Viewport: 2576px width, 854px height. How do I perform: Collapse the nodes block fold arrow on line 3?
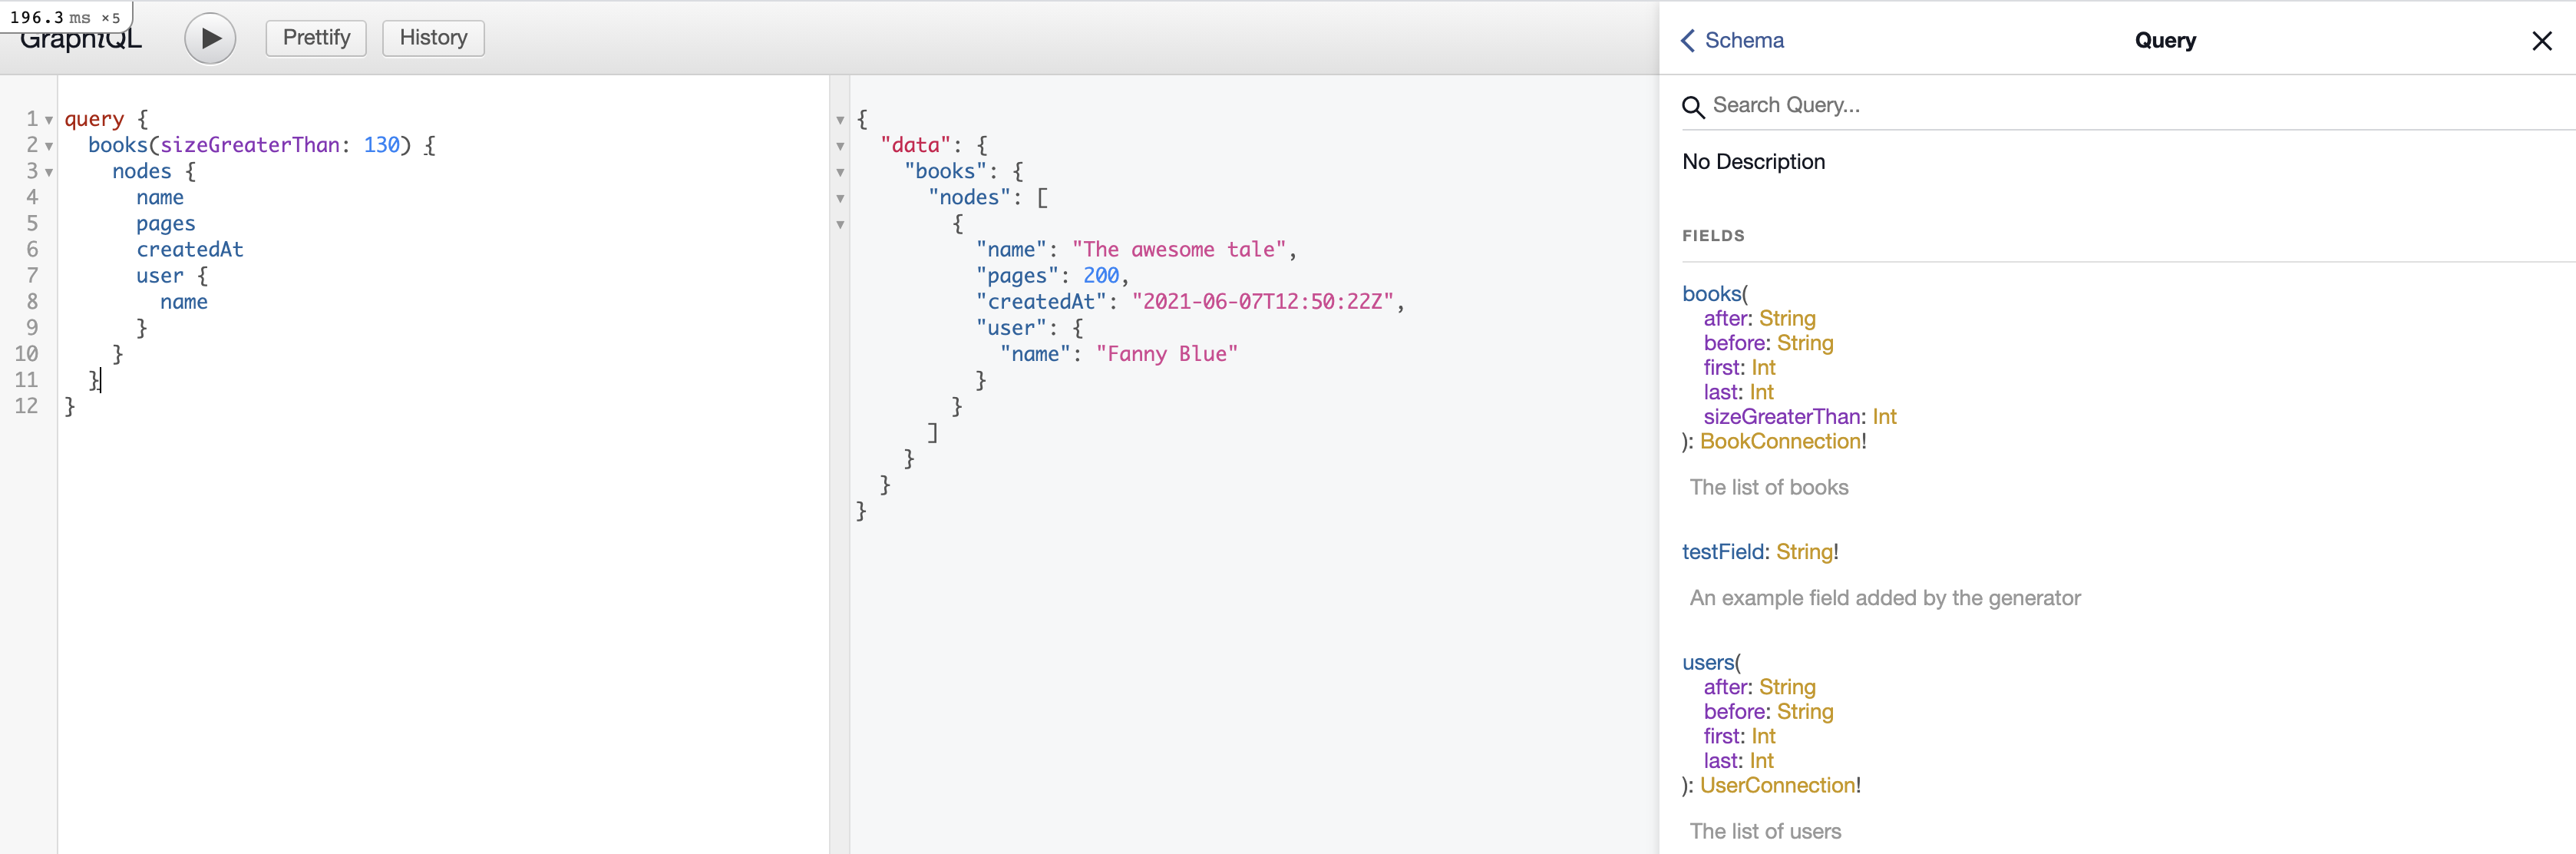tap(49, 172)
